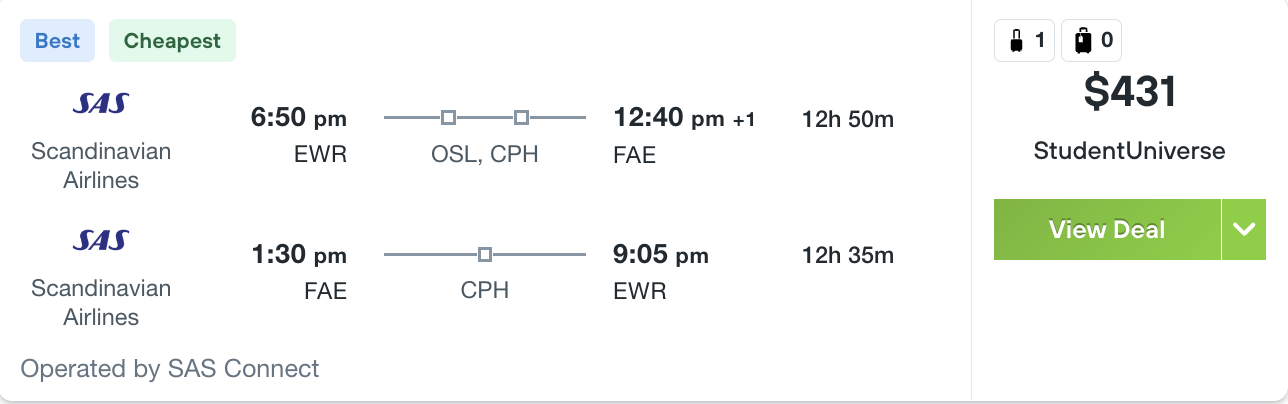This screenshot has width=1288, height=404.
Task: Click the 12h 35m return duration
Action: click(x=848, y=256)
